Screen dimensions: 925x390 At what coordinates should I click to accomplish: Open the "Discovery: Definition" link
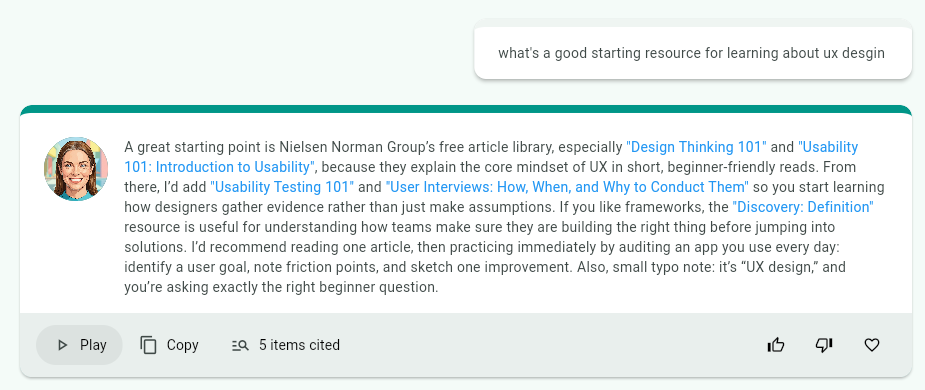[x=802, y=207]
